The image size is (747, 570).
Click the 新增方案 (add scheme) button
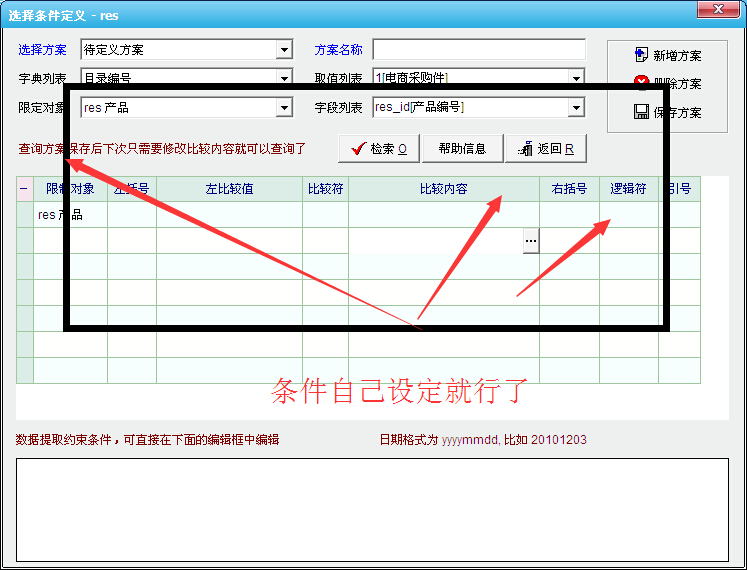(667, 56)
